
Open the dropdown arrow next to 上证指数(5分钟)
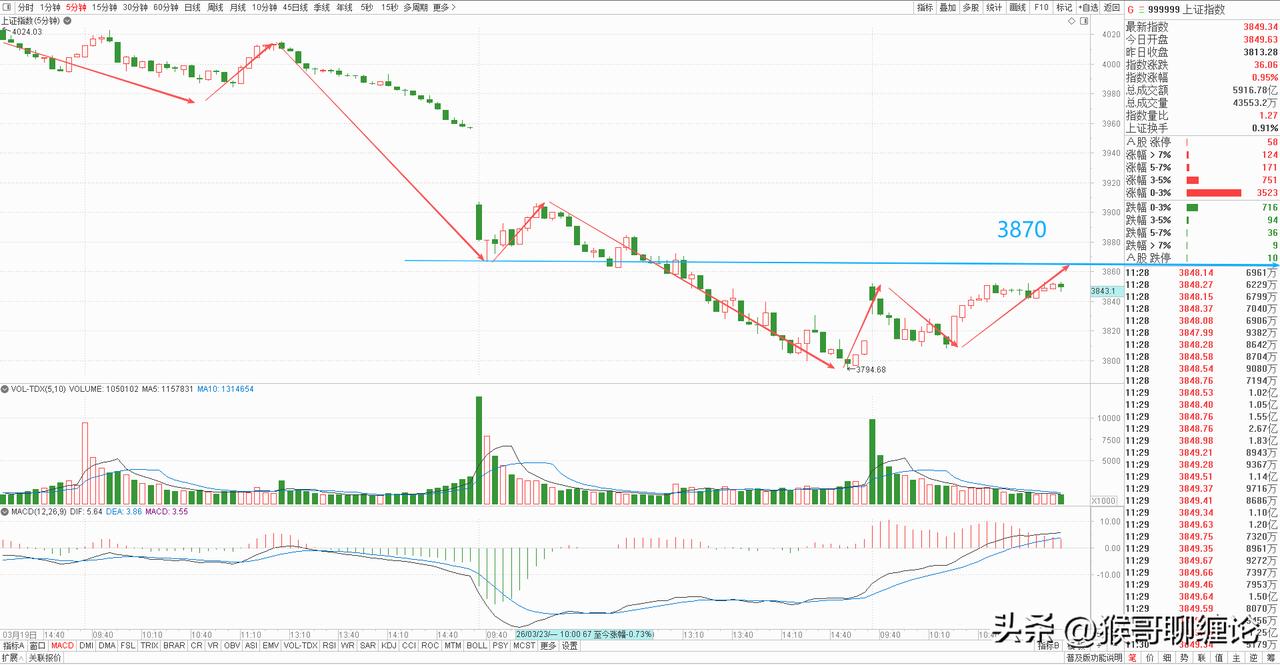point(66,20)
